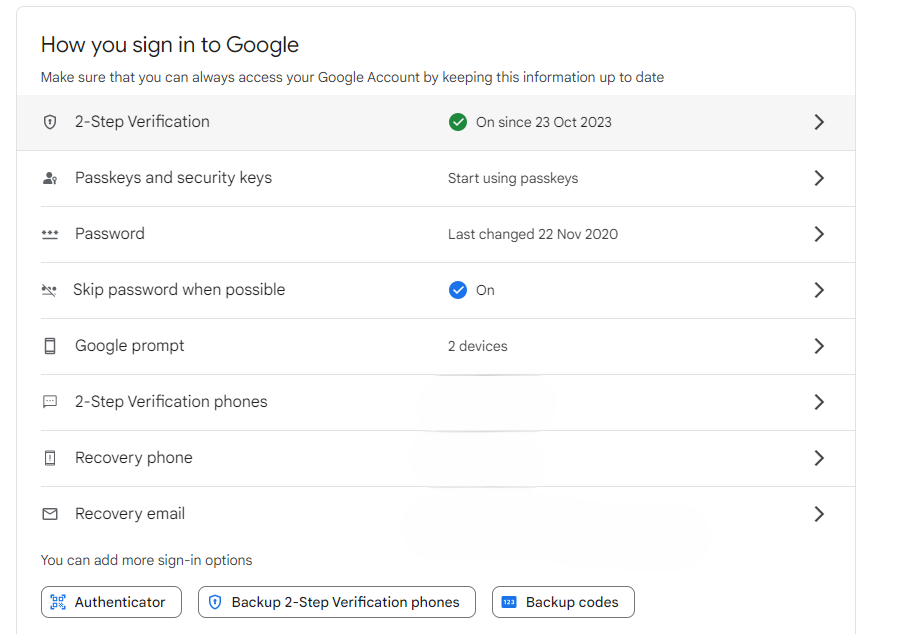Click the '2 devices' text

tap(478, 347)
